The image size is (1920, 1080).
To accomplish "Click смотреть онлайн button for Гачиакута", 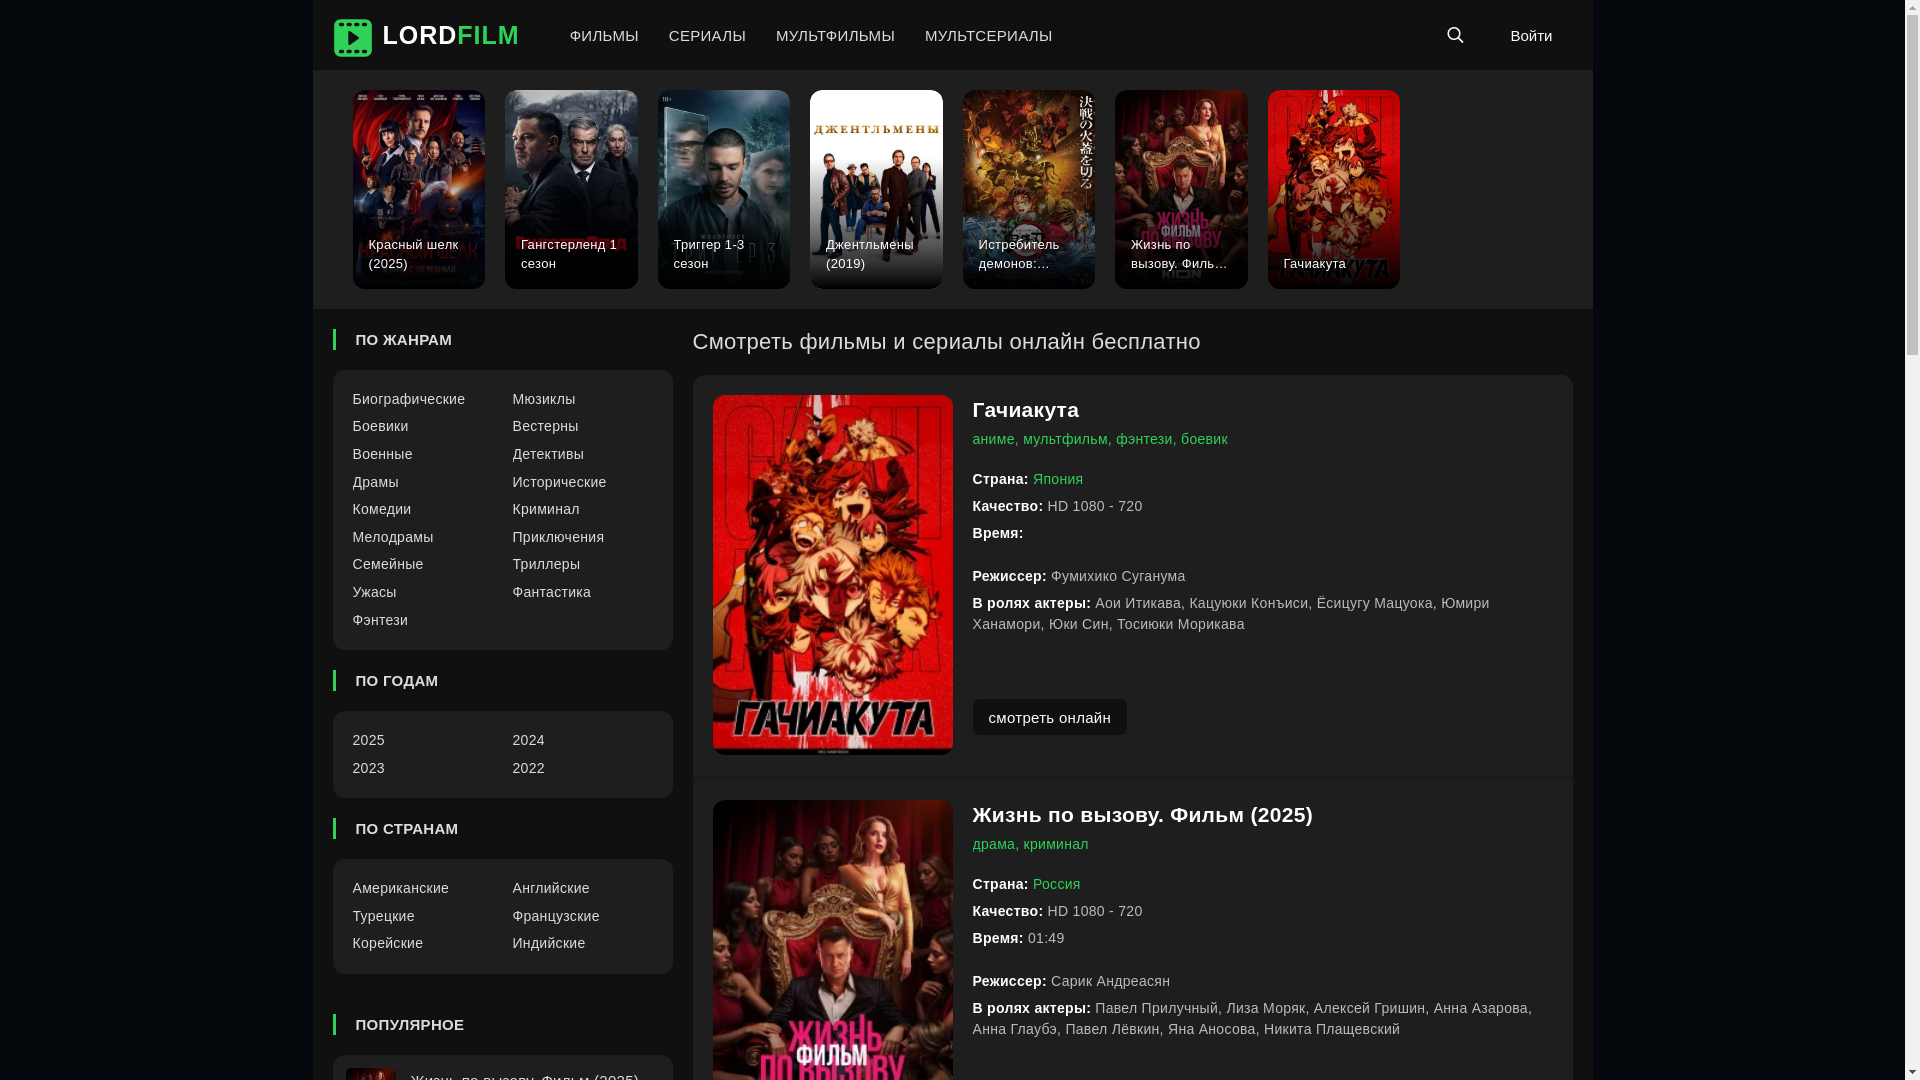I will coord(1049,717).
